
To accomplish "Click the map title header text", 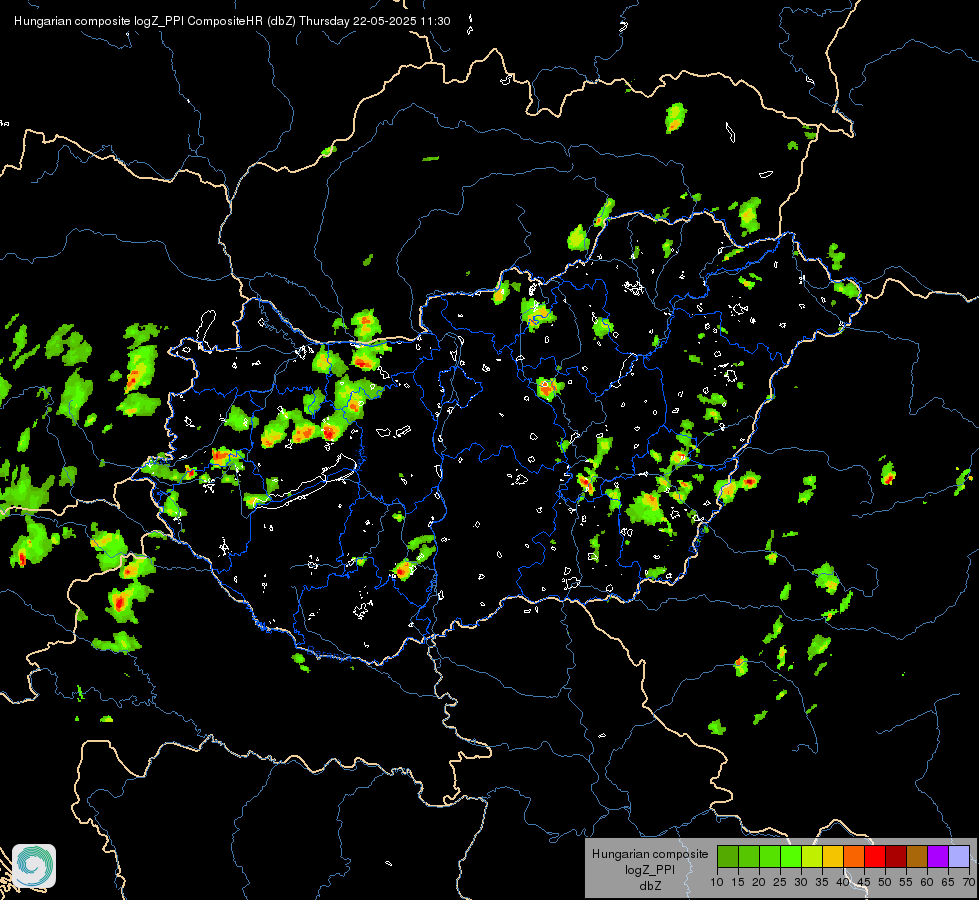I will pos(232,21).
